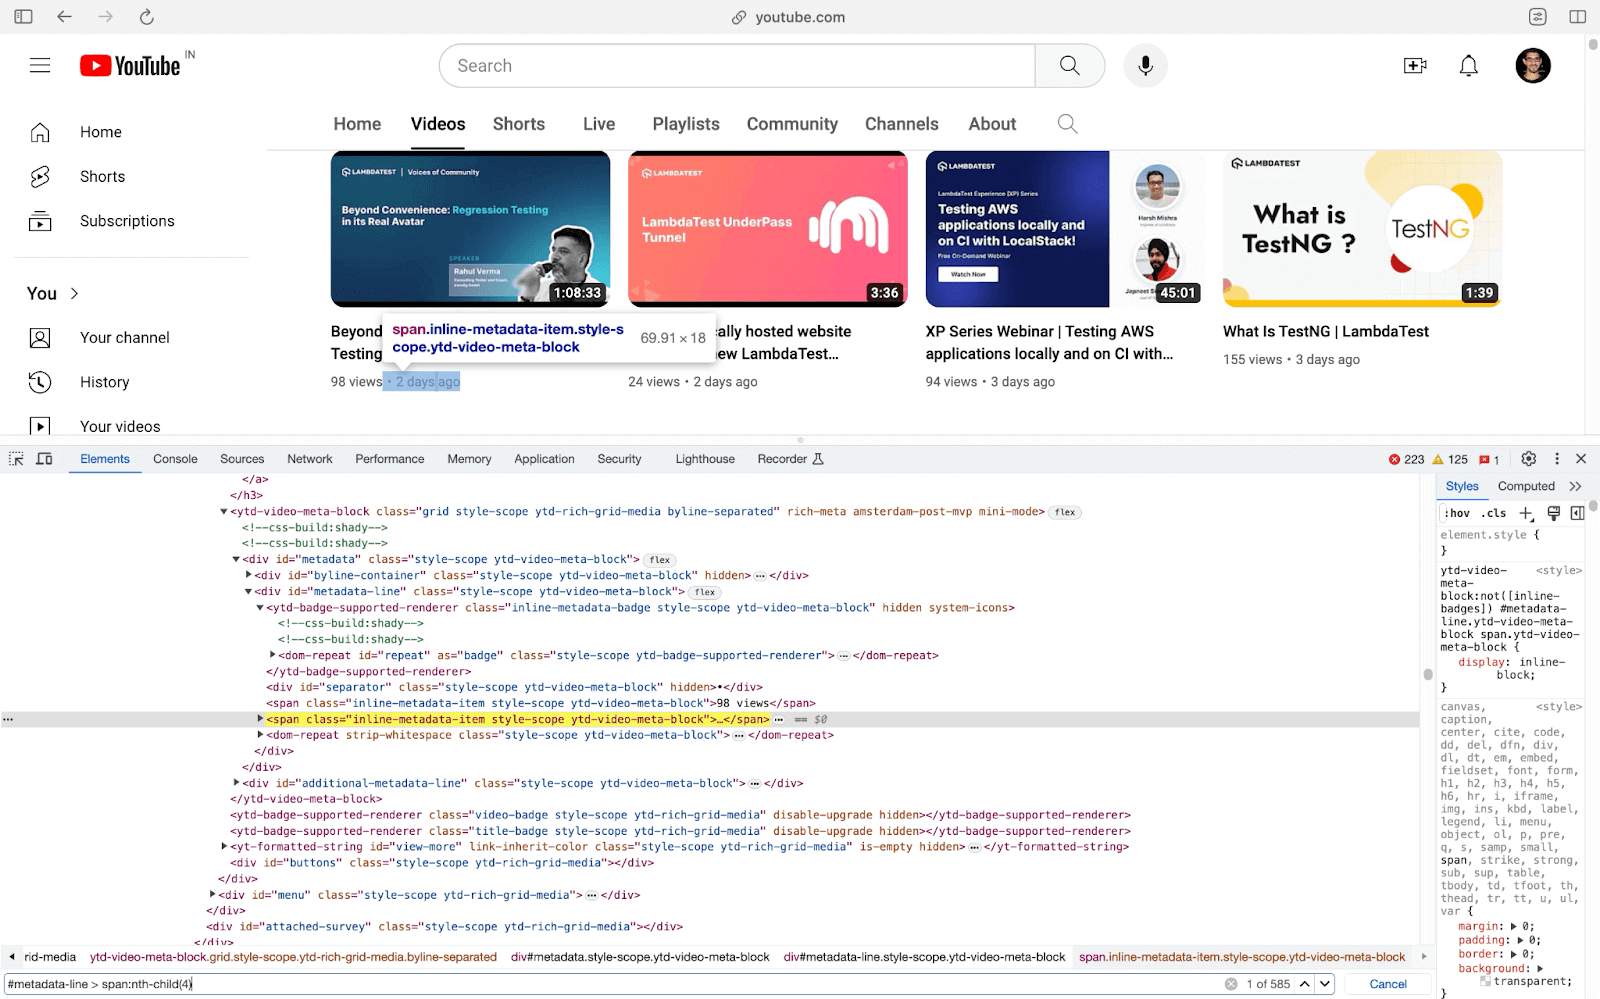Click the channel search magnifier icon
This screenshot has height=999, width=1600.
tap(1067, 124)
